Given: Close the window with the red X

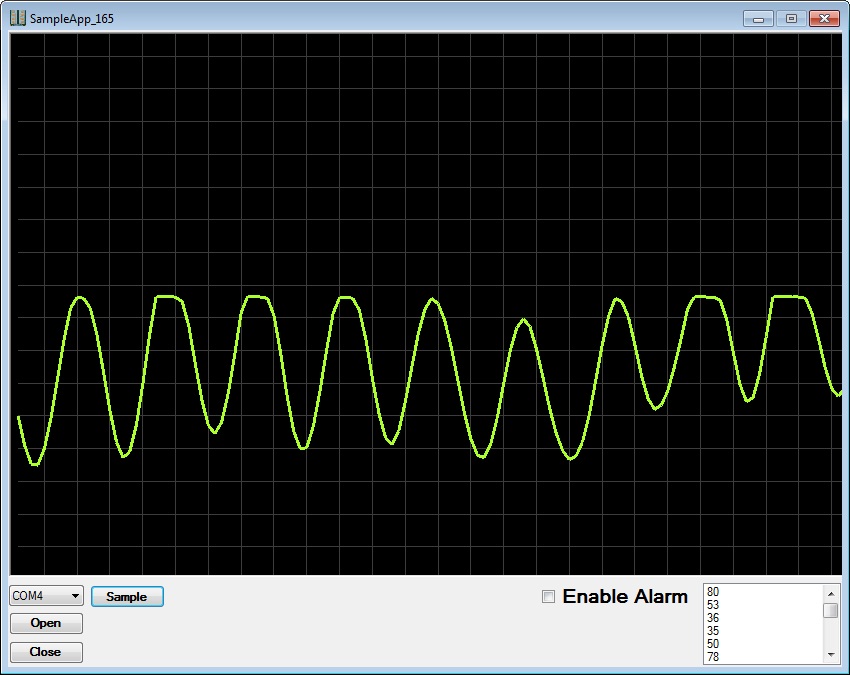Looking at the screenshot, I should (824, 18).
